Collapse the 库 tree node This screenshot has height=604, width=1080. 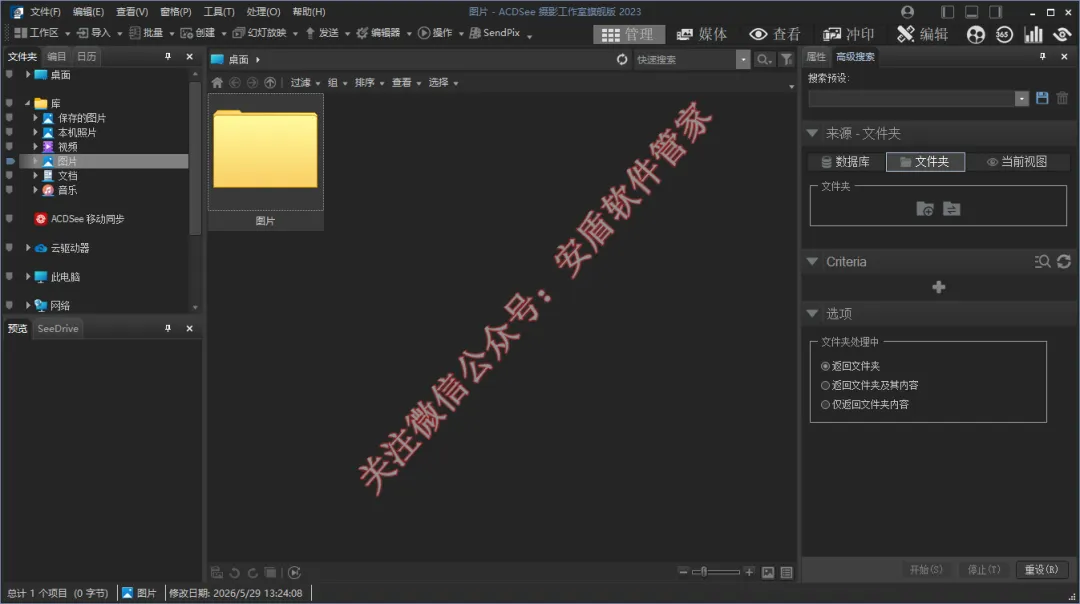(x=28, y=103)
